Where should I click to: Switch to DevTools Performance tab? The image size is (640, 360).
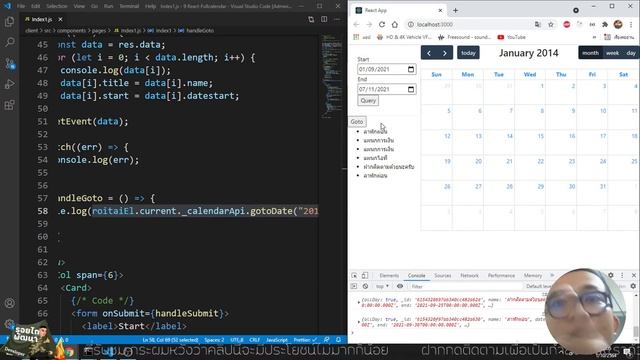coord(501,276)
